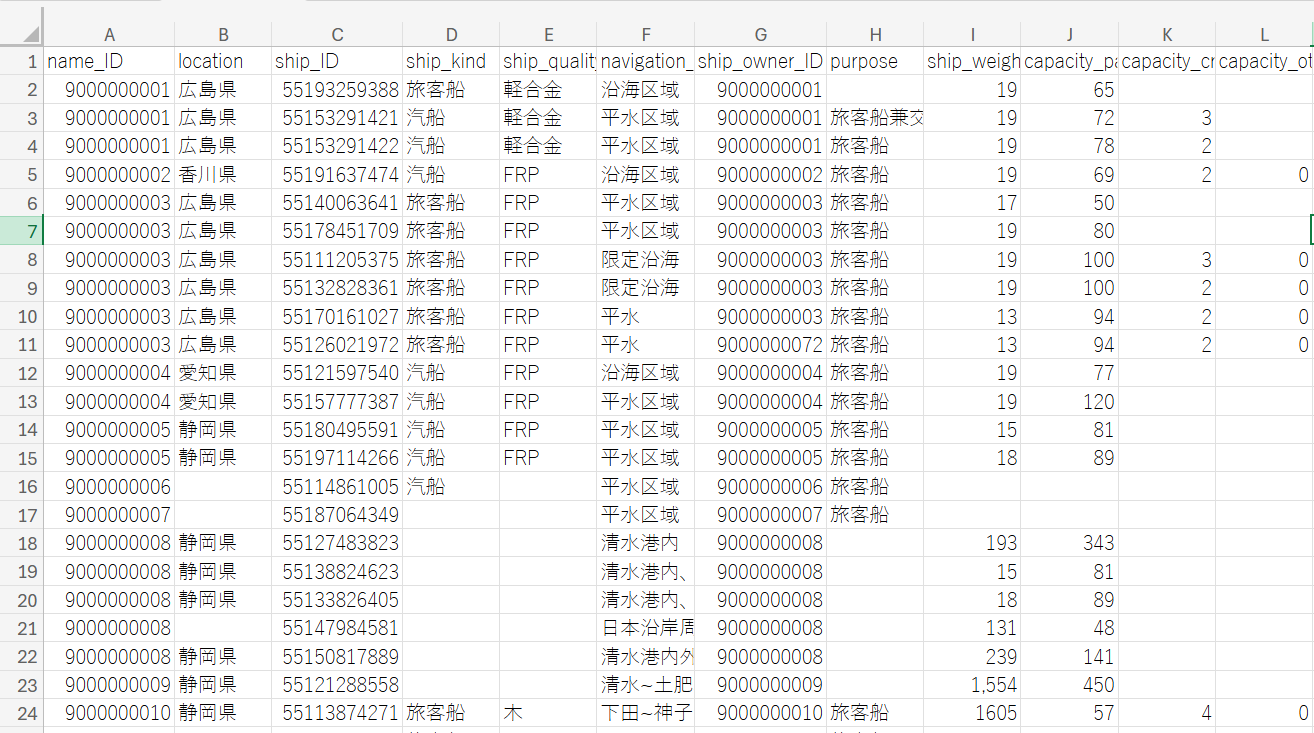Click cell 55133826405
1314x733 pixels.
pos(337,600)
